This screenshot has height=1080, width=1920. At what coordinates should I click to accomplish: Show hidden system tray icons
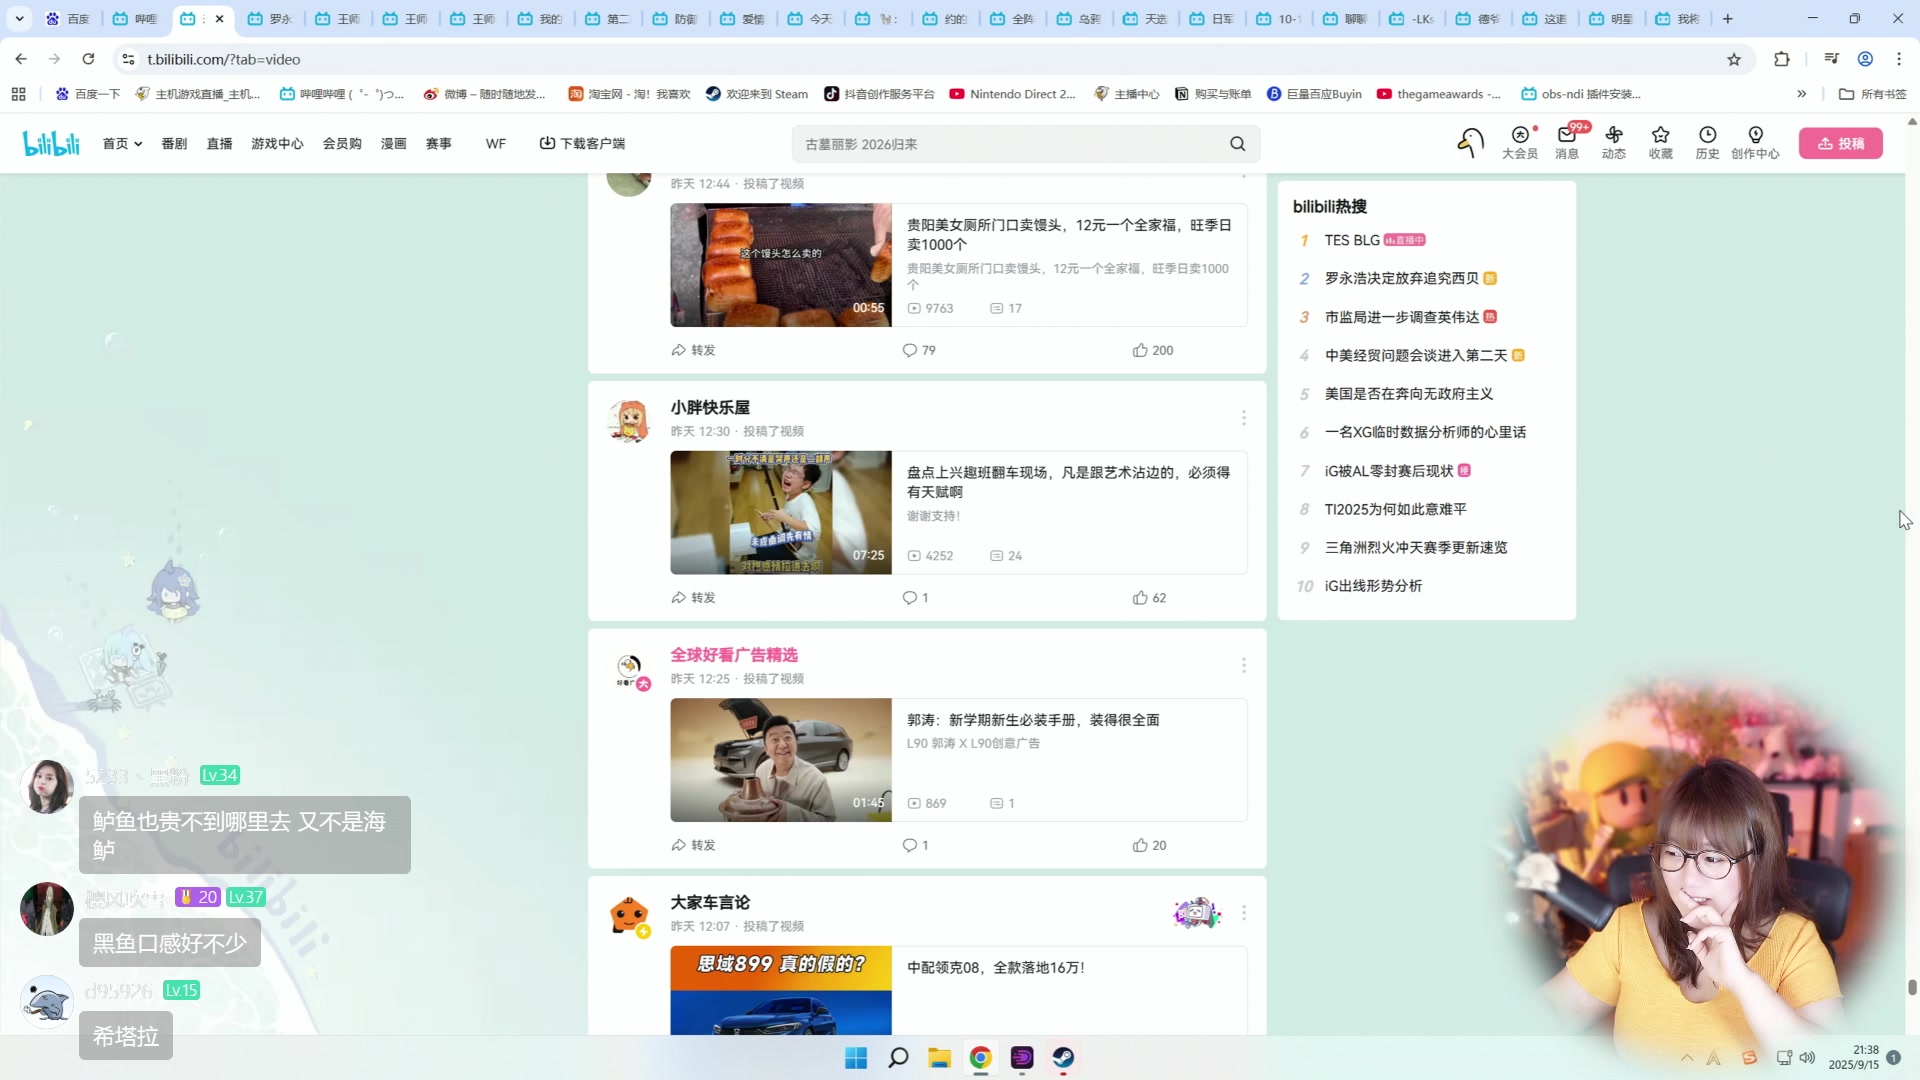point(1687,1058)
